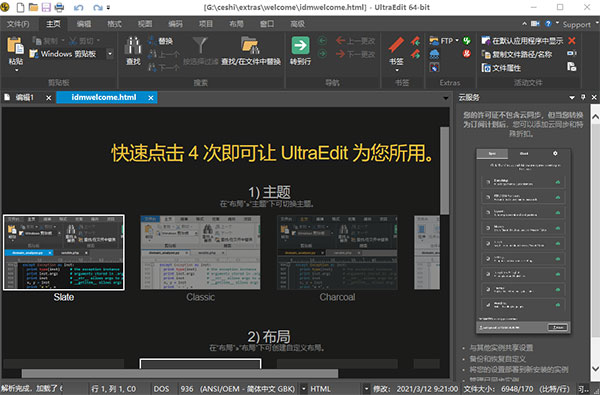Click the welcome page horizontal scrollbar

pyautogui.click(x=180, y=374)
